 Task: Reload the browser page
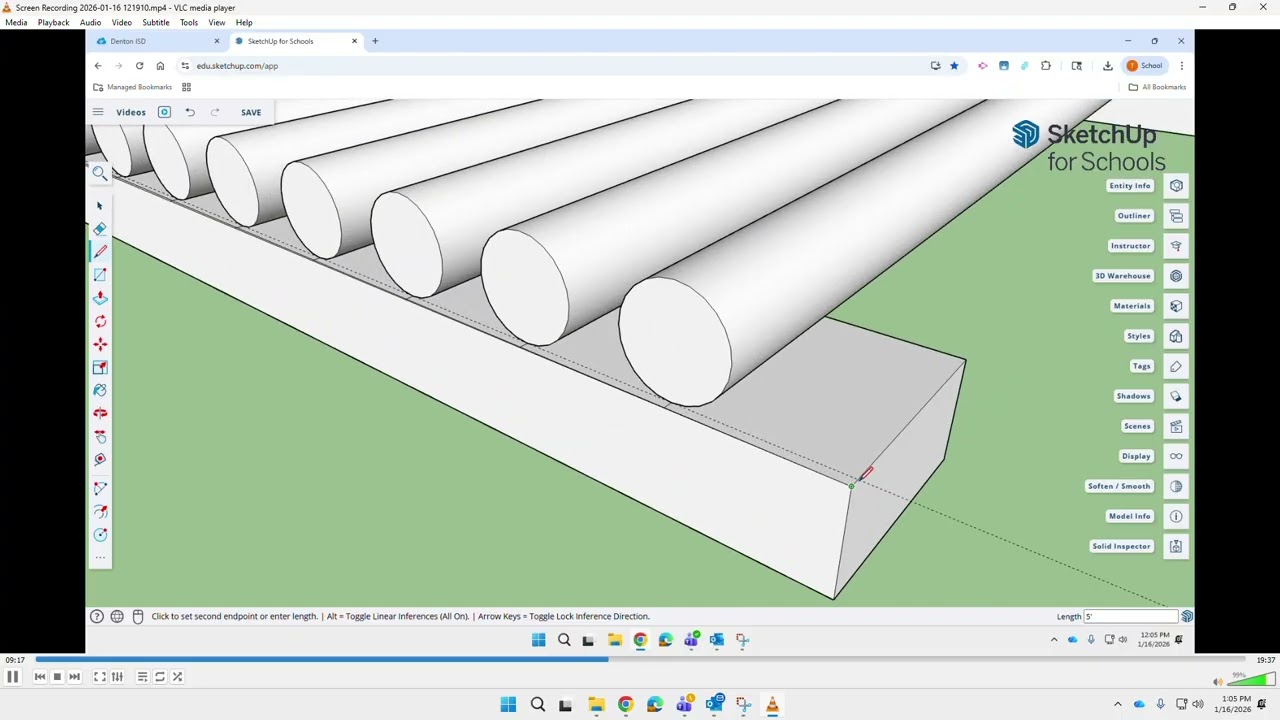pyautogui.click(x=139, y=66)
